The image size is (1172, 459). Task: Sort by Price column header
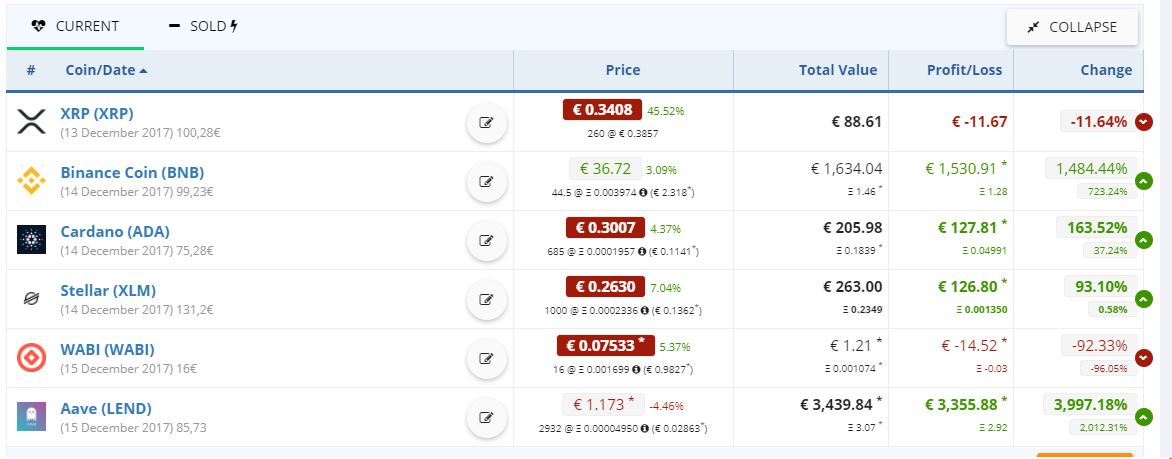click(623, 70)
